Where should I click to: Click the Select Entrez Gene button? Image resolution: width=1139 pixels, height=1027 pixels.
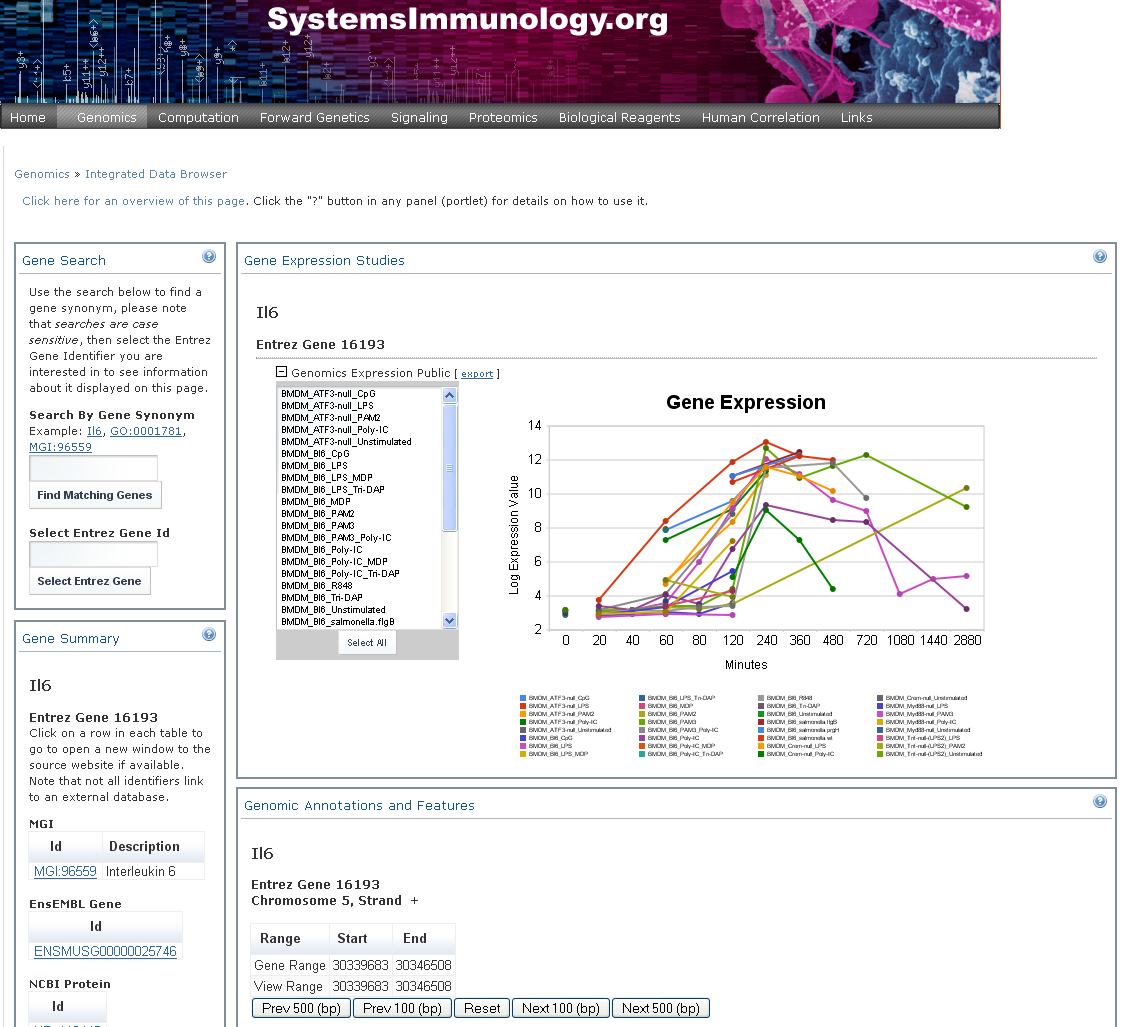point(89,581)
